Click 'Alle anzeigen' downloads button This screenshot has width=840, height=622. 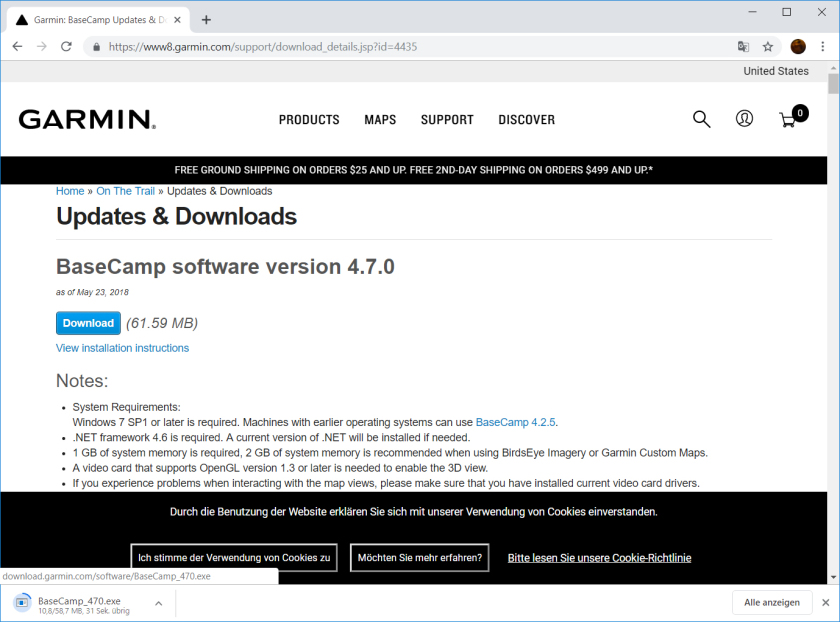[x=772, y=603]
